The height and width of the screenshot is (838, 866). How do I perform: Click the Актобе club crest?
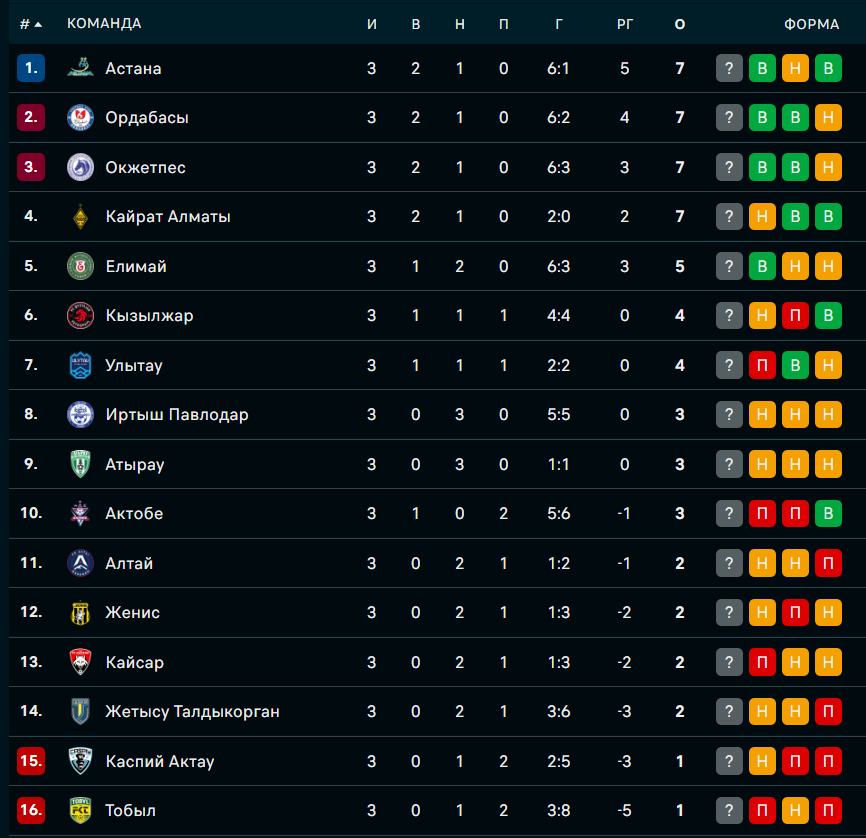point(80,514)
